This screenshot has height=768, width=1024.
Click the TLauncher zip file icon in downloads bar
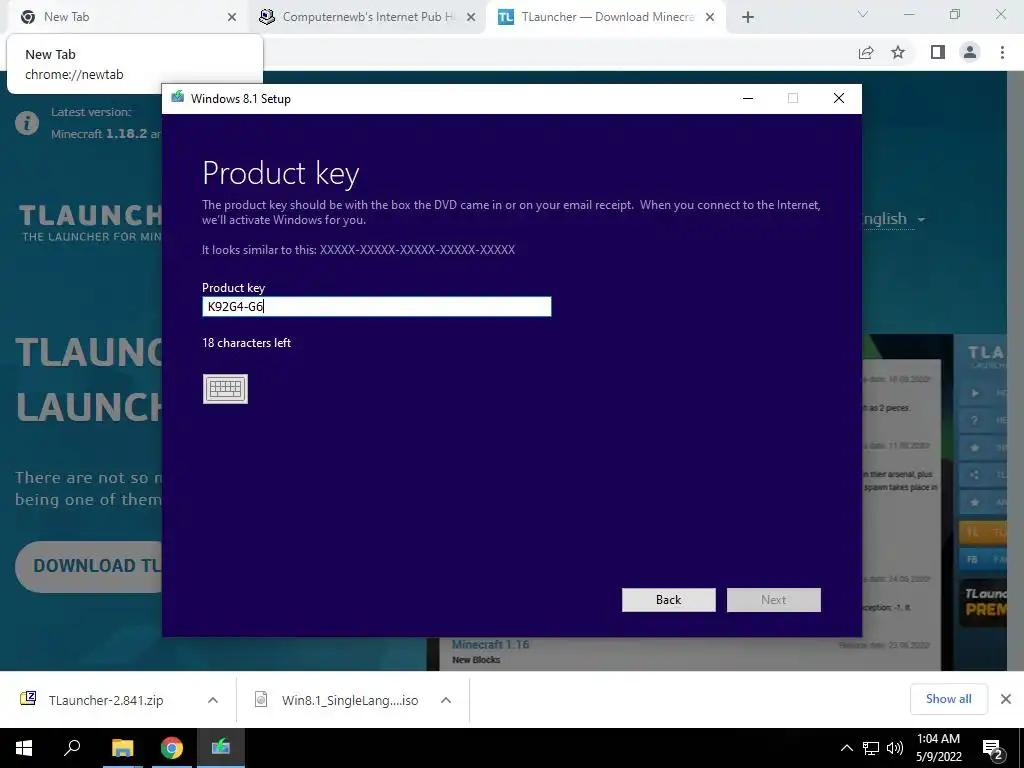[28, 699]
